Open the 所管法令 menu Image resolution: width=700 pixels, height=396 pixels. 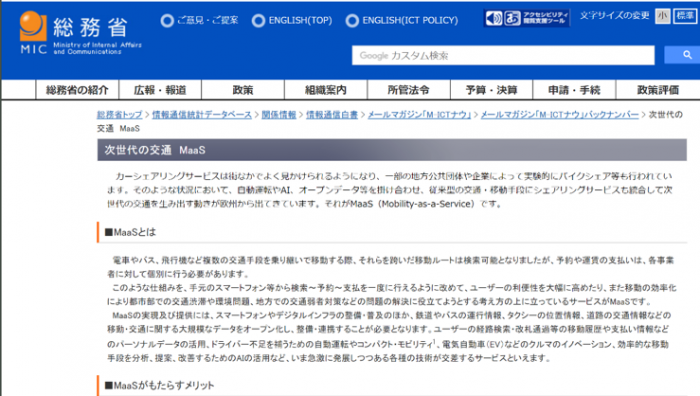pos(409,90)
